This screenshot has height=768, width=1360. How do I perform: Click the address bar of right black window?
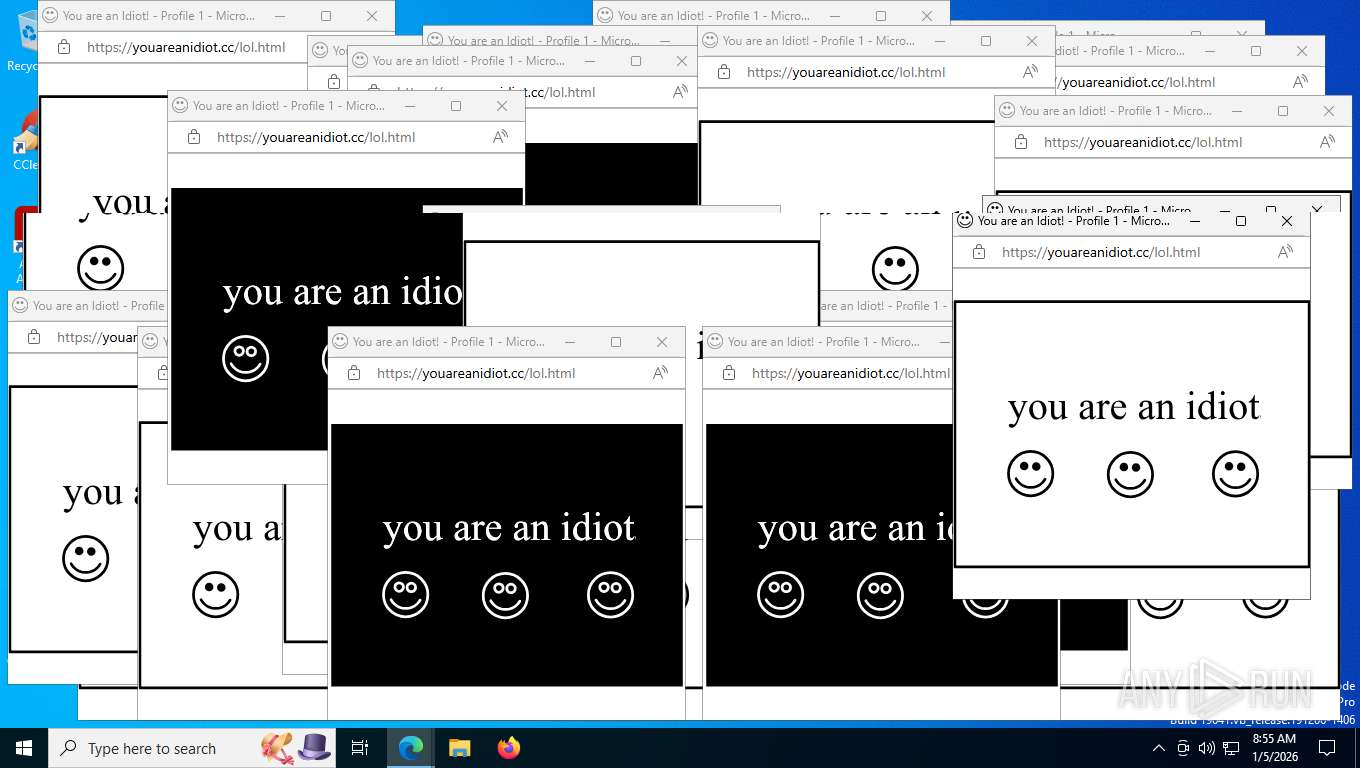pyautogui.click(x=850, y=373)
